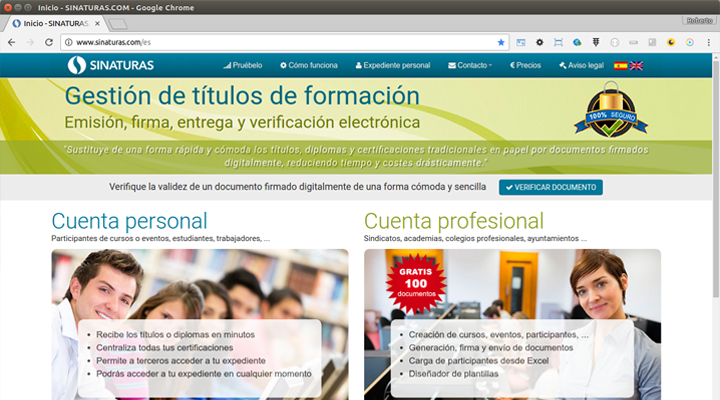Click the yellow moon extension icon

point(671,42)
